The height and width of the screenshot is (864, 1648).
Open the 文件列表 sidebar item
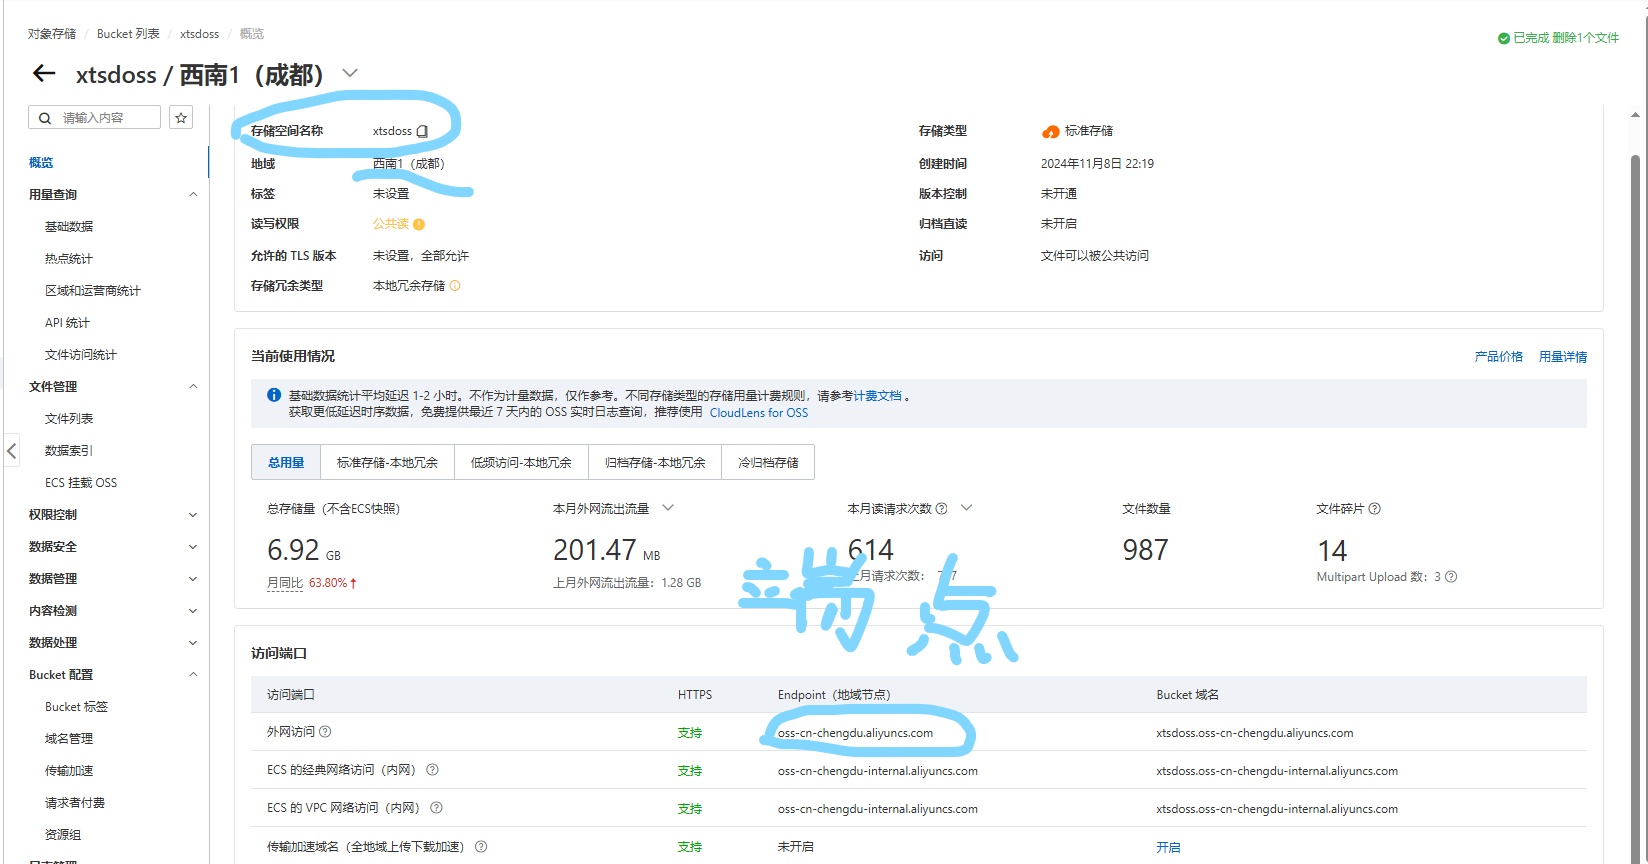pos(69,419)
